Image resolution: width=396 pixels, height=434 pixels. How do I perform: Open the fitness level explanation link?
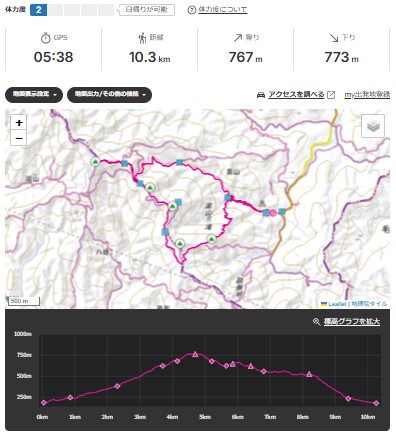[x=223, y=10]
